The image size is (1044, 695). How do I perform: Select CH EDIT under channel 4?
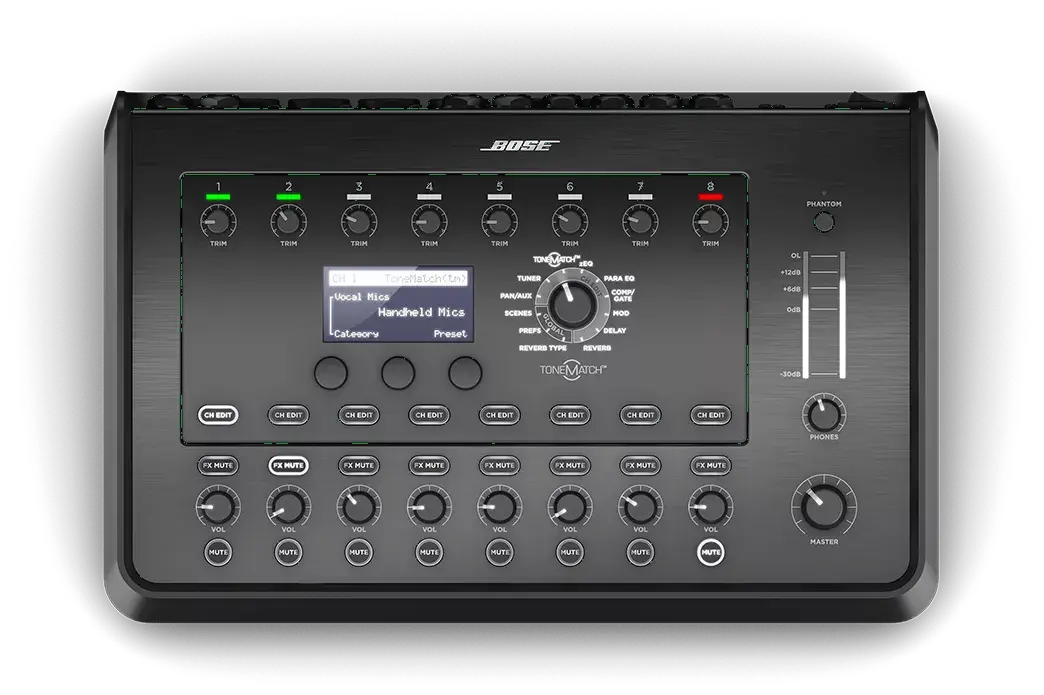[429, 415]
